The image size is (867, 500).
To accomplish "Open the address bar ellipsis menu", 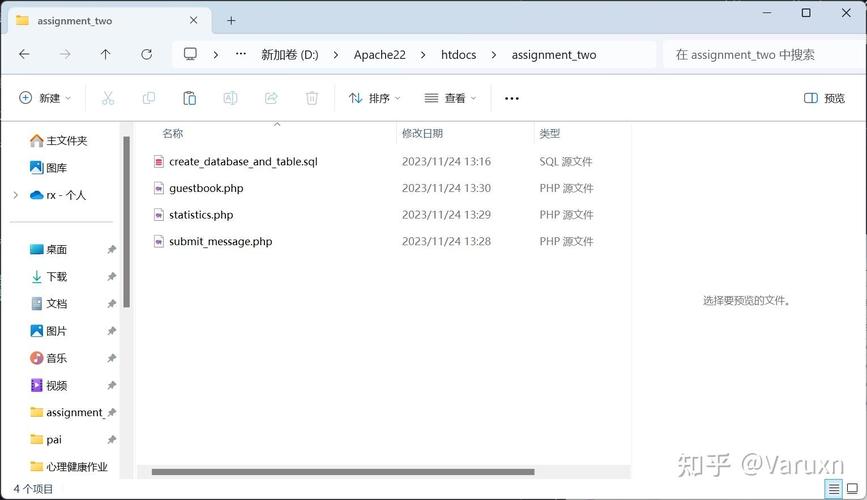I will (241, 54).
